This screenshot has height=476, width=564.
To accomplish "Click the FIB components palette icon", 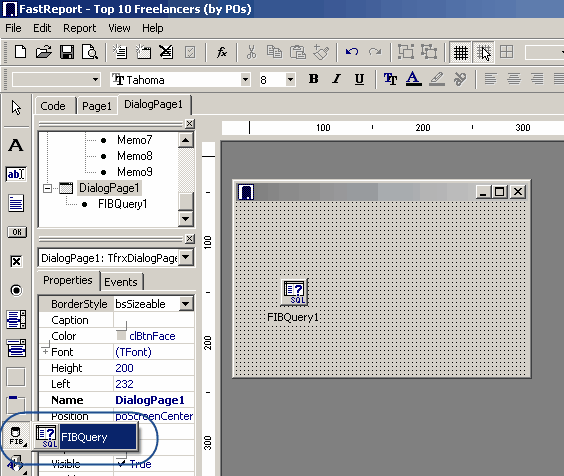I will (x=16, y=436).
